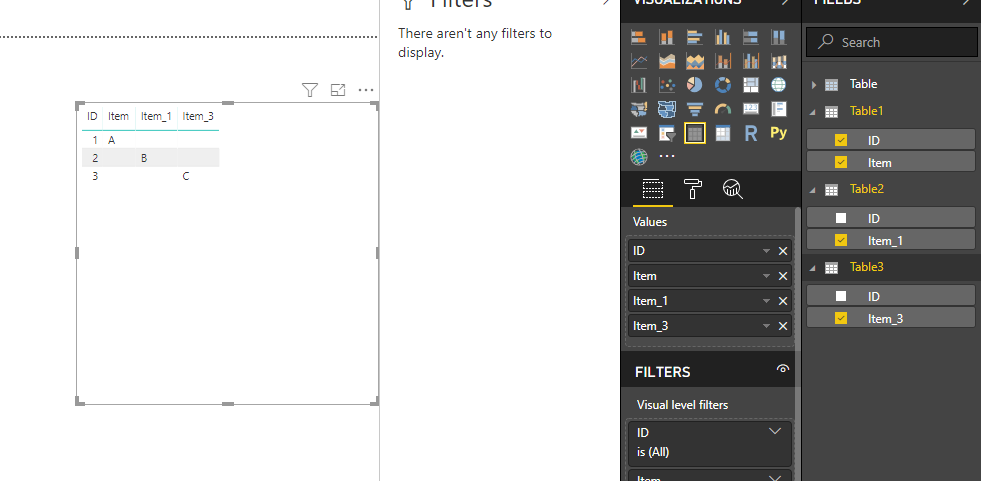The image size is (981, 481).
Task: Check the ID field under Table3
Action: [x=841, y=296]
